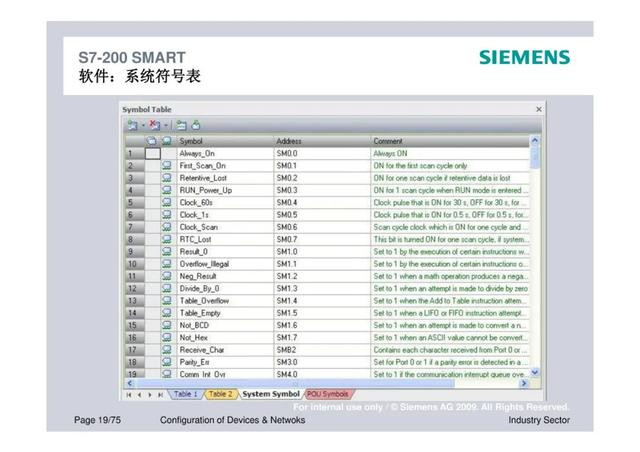
Task: Click the horizontal scrollbar left arrow
Action: [130, 383]
